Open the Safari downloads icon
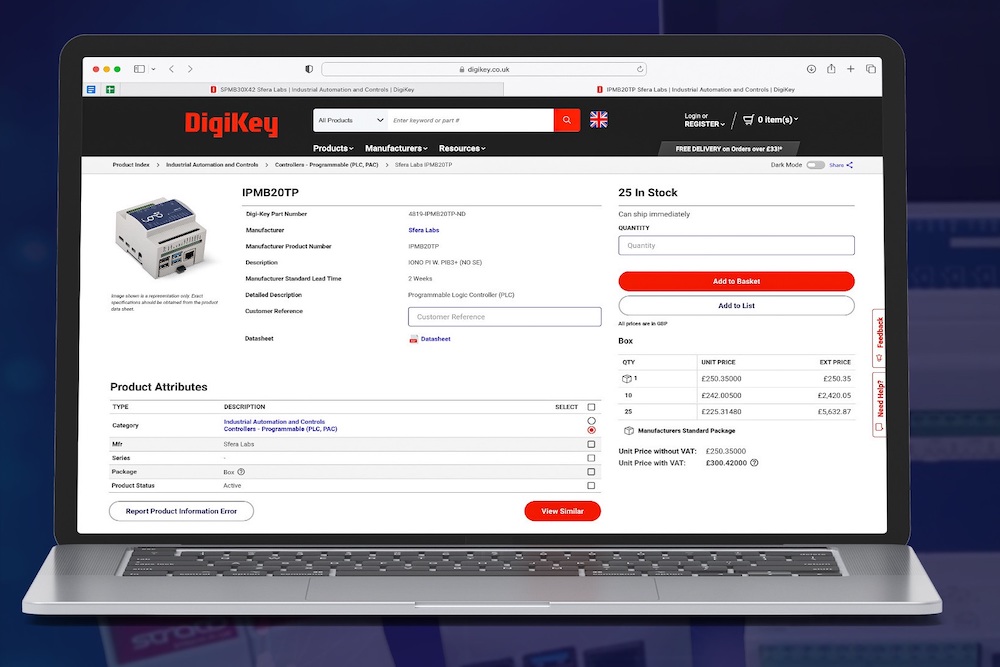Viewport: 1000px width, 667px height. (811, 69)
